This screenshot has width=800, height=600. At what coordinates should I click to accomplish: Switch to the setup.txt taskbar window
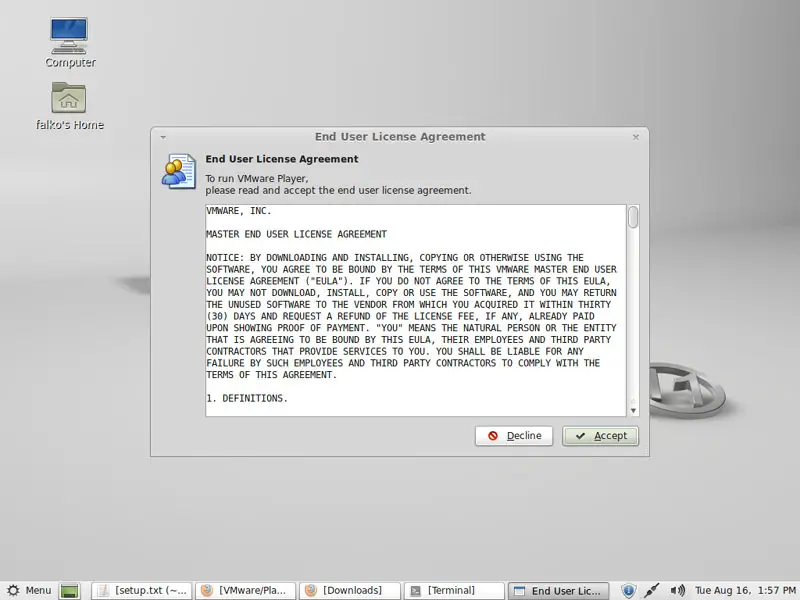[142, 591]
